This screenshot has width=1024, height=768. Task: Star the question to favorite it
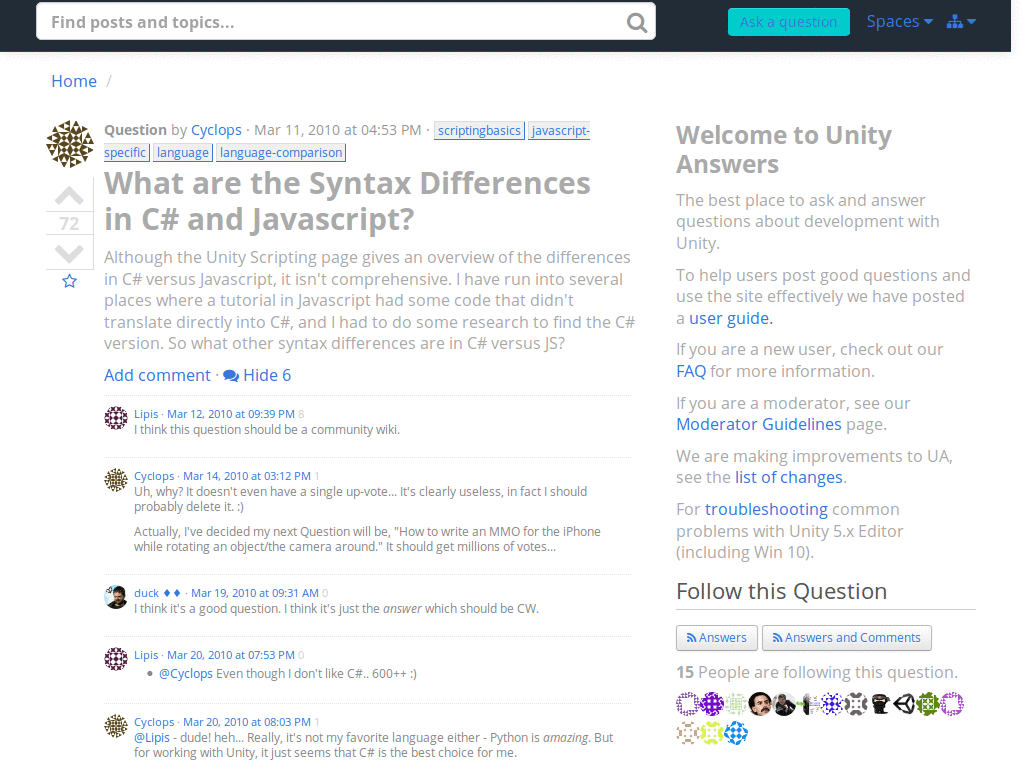pyautogui.click(x=69, y=281)
